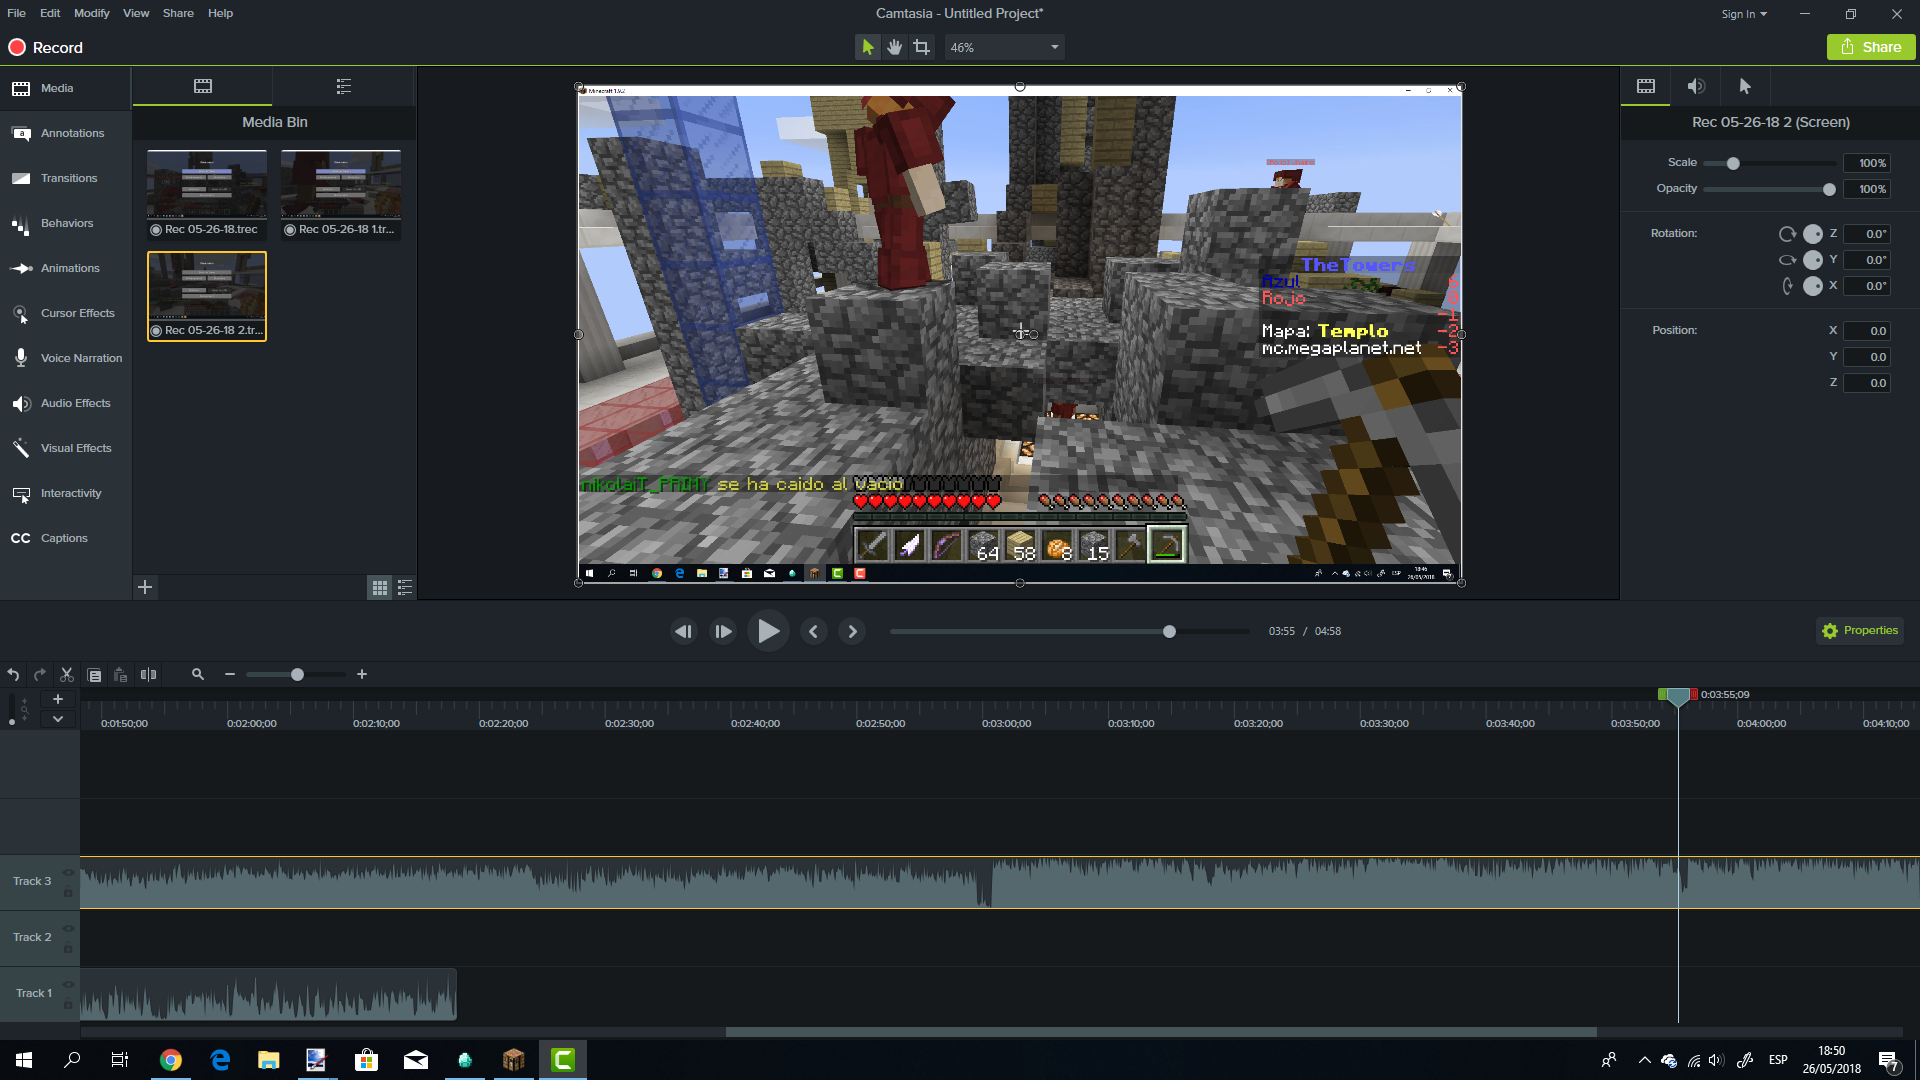This screenshot has width=1920, height=1080.
Task: Open the Behaviors panel
Action: [65, 223]
